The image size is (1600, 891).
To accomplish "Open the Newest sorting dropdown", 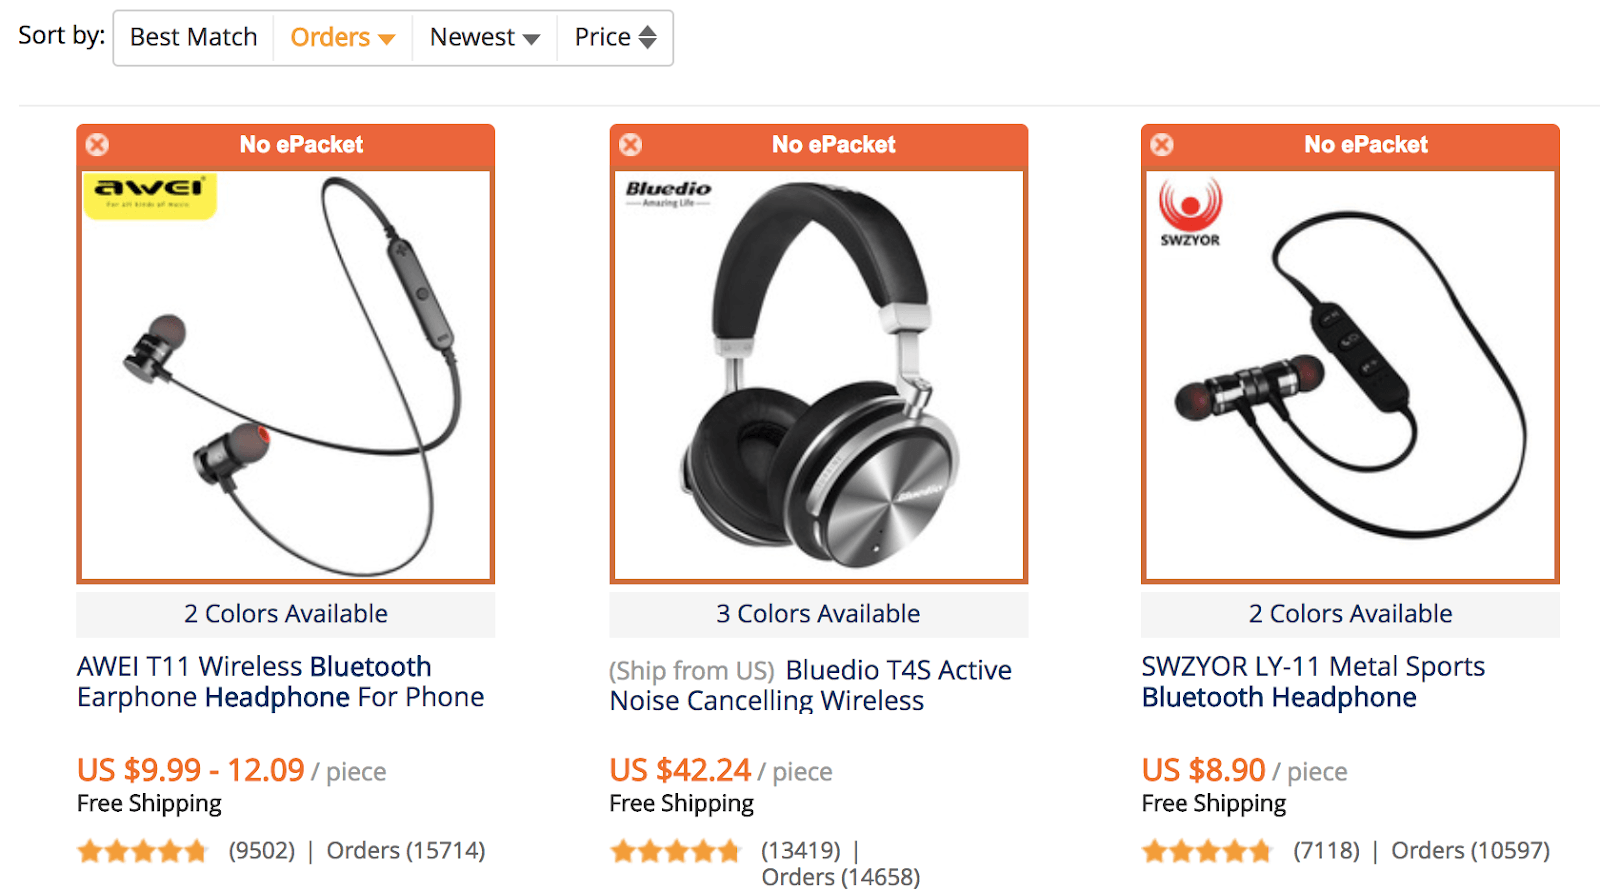I will [485, 37].
